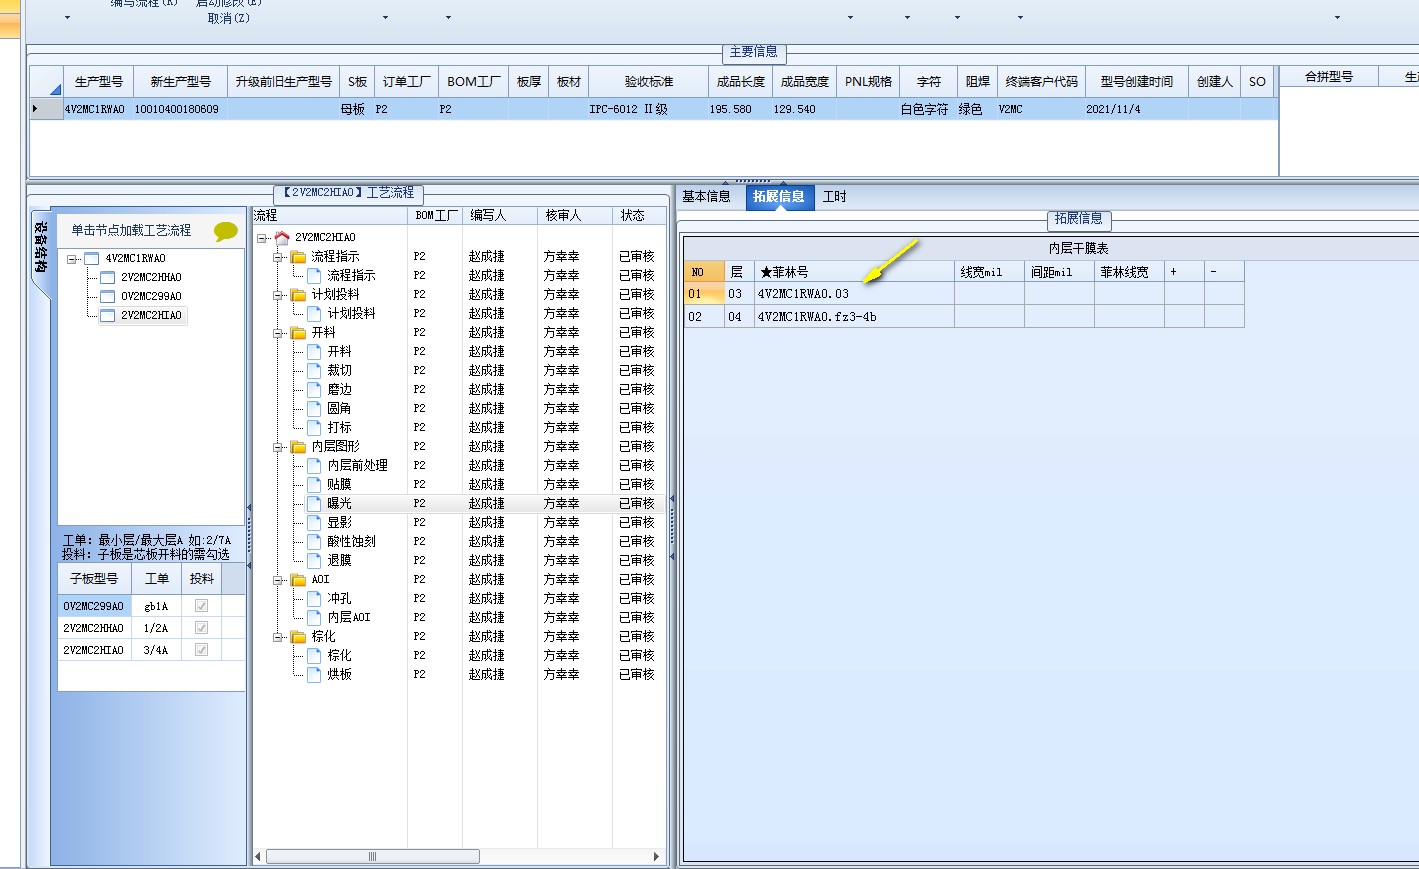Click the document icon for 内层AOI
The height and width of the screenshot is (869, 1419).
point(314,618)
